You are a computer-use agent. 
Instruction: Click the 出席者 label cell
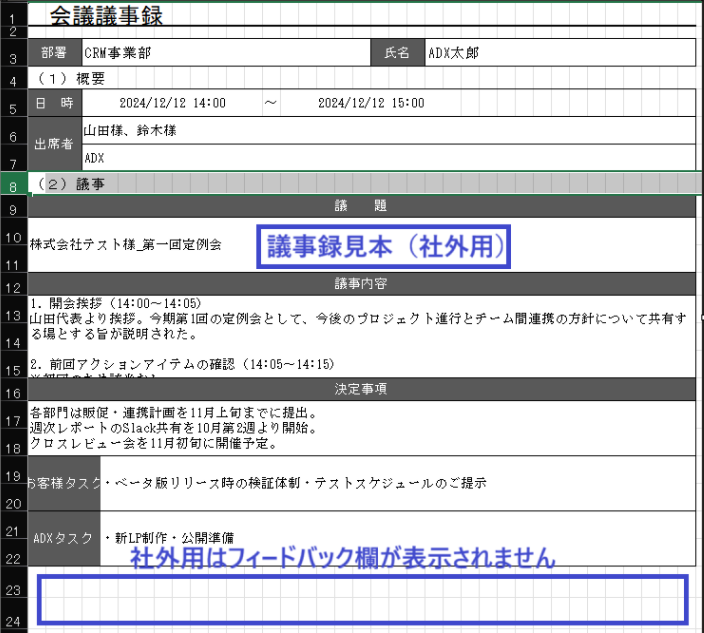click(54, 144)
